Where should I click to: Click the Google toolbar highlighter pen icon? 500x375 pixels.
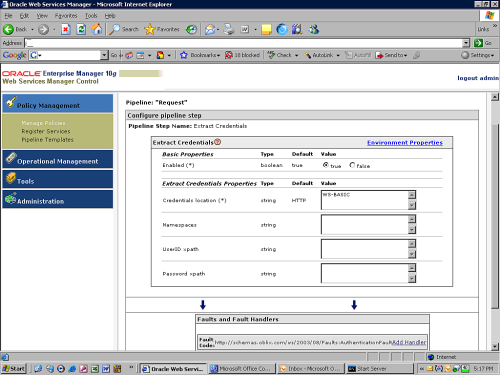(x=416, y=55)
